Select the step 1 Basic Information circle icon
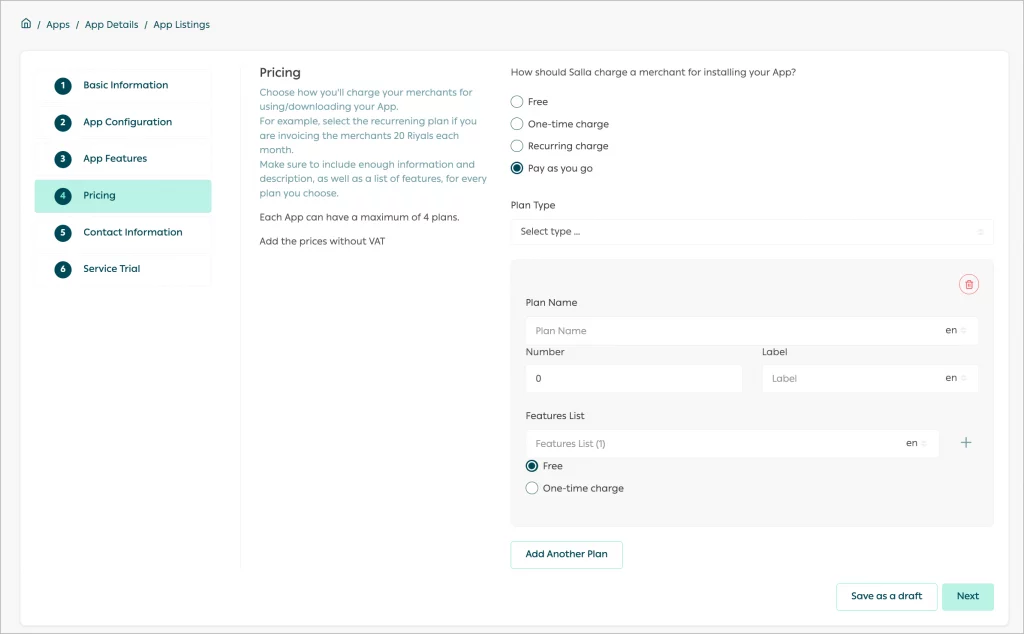Screen dimensions: 1024x634 (x=62, y=86)
